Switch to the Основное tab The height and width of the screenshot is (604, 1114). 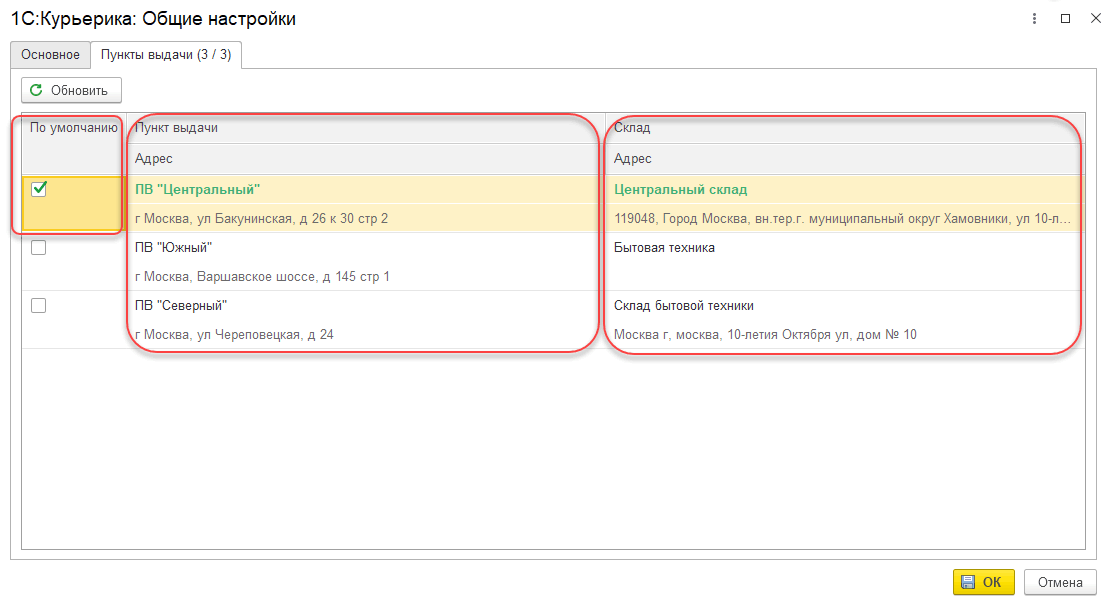(50, 54)
